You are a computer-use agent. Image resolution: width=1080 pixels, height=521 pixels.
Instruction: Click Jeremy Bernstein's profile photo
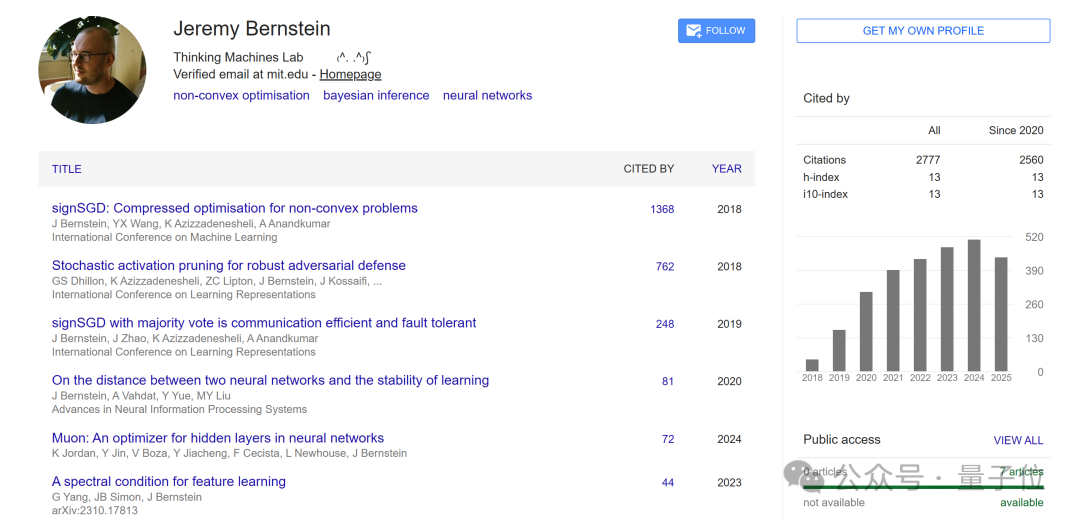pyautogui.click(x=92, y=70)
